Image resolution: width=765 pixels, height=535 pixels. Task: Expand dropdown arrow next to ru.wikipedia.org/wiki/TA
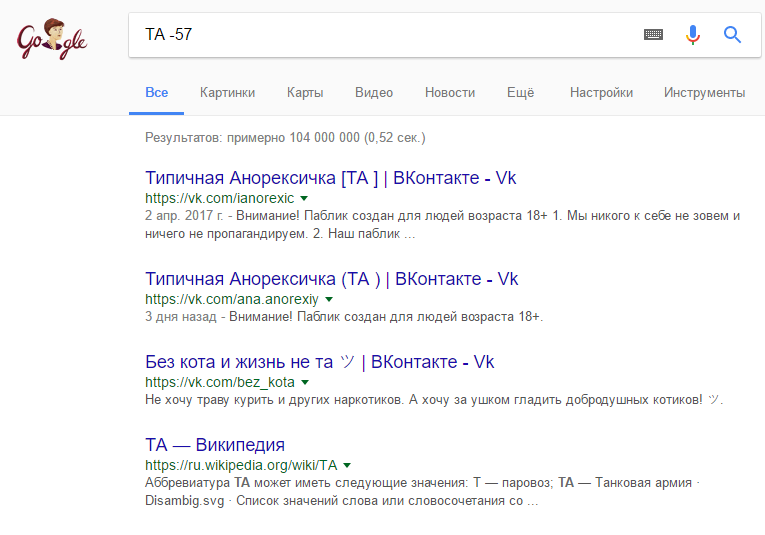[x=347, y=465]
